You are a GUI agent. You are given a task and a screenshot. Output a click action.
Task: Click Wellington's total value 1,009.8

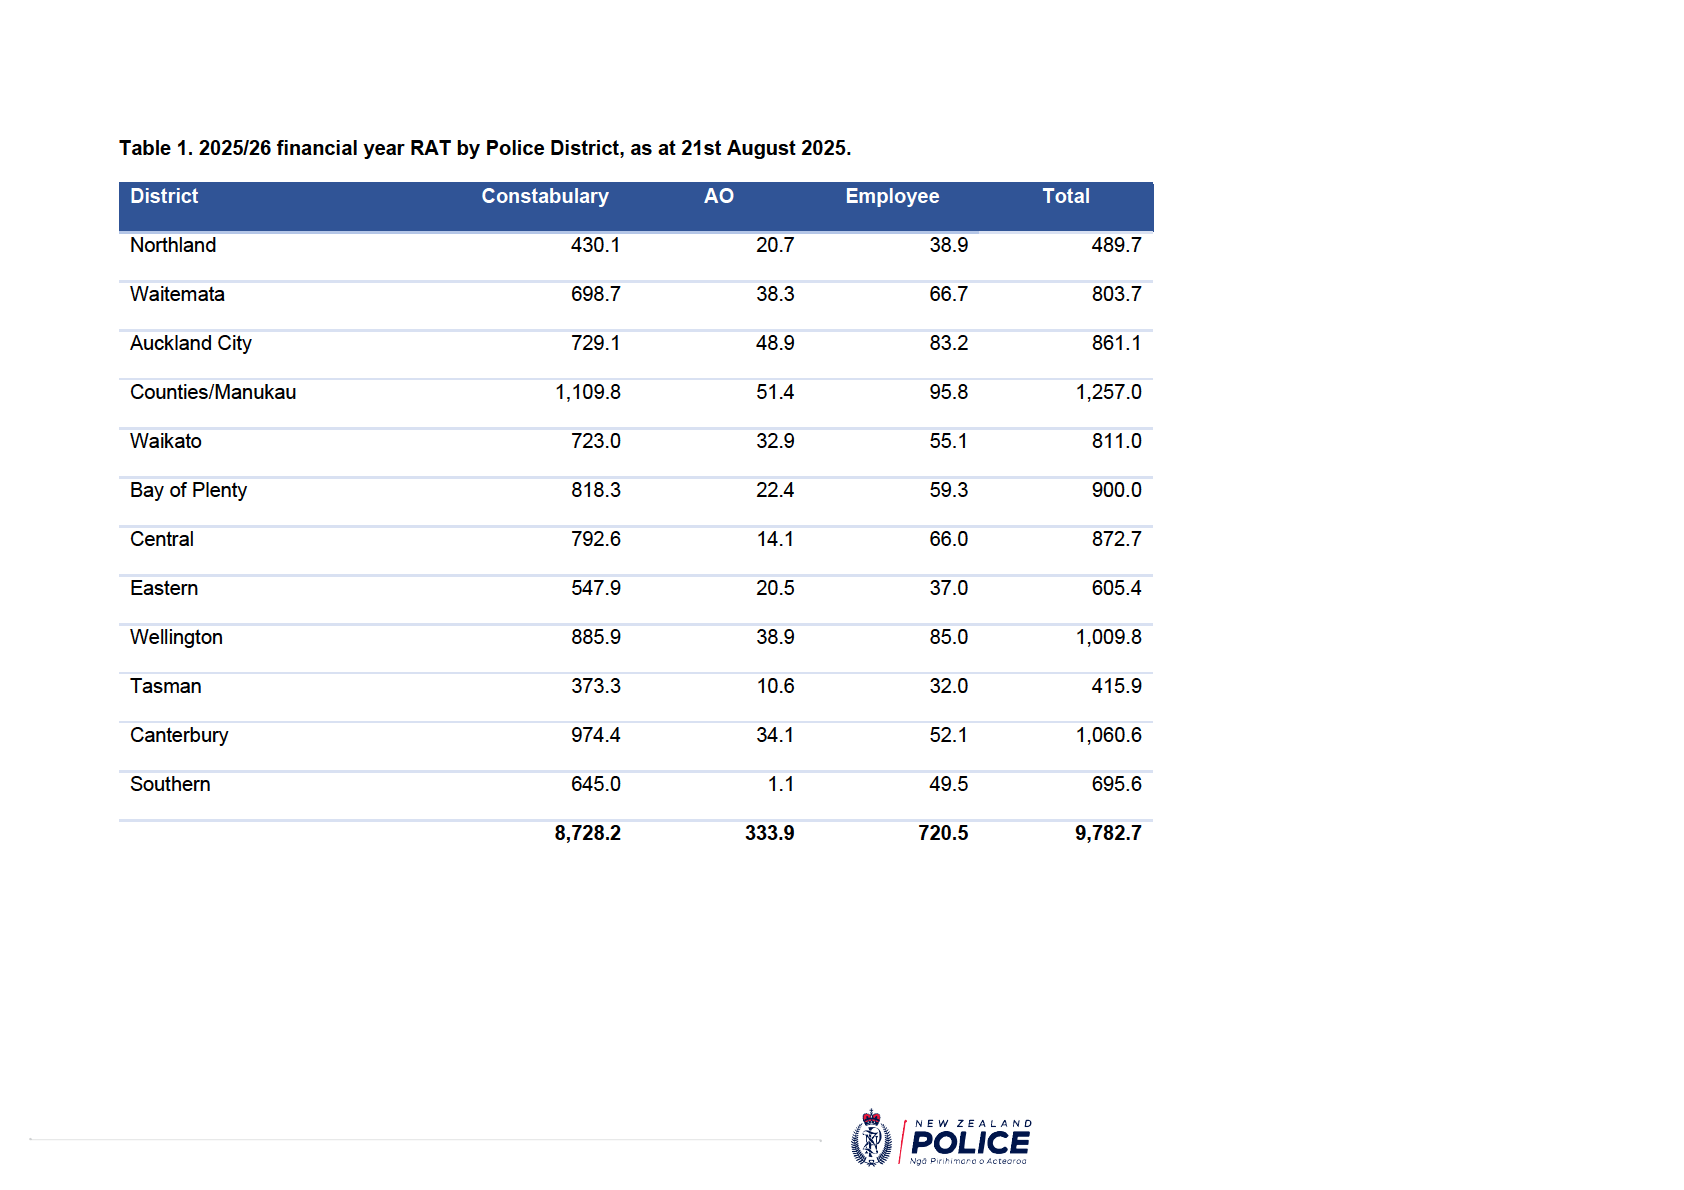tap(1108, 637)
